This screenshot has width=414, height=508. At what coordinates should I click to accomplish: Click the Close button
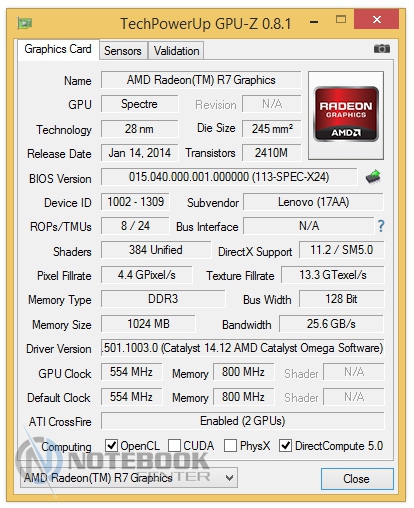pos(357,479)
